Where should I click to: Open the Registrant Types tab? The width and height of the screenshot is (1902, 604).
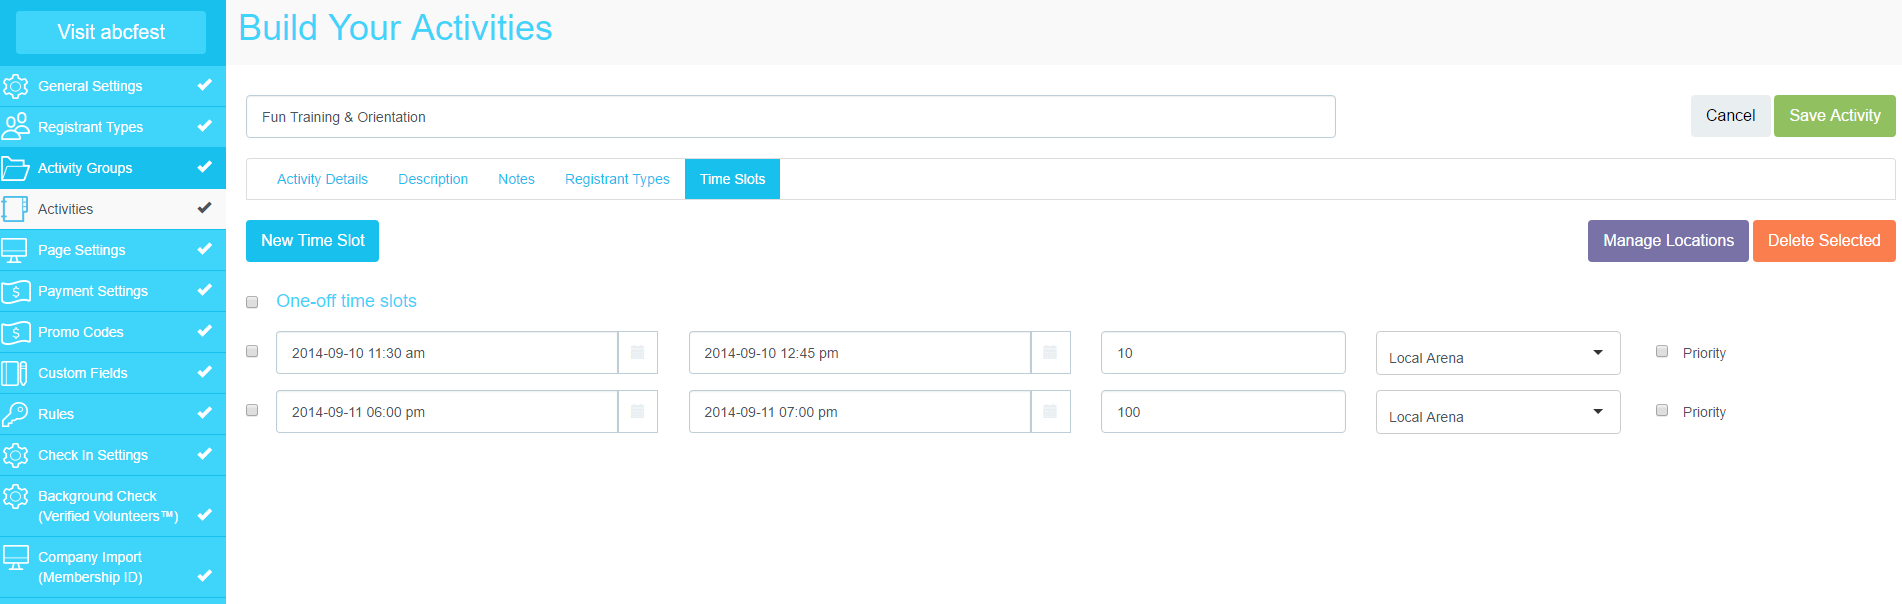617,179
